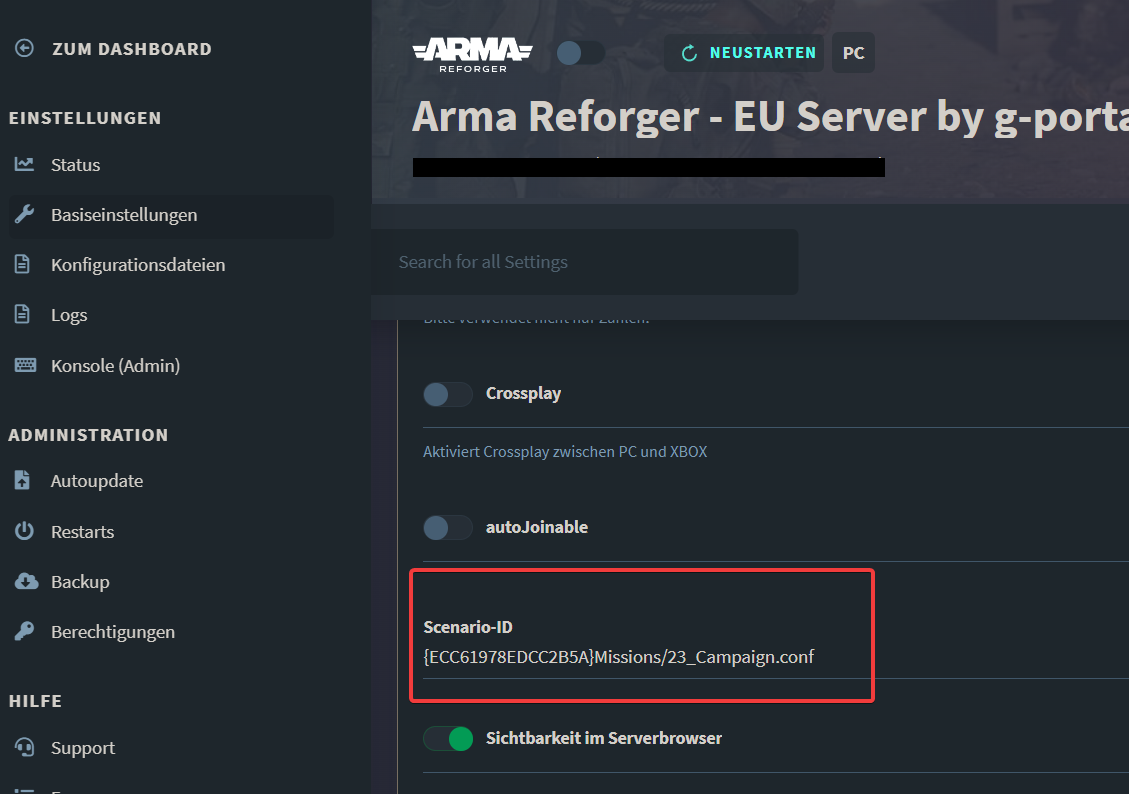Open the Logs document icon
This screenshot has width=1129, height=794.
(24, 314)
